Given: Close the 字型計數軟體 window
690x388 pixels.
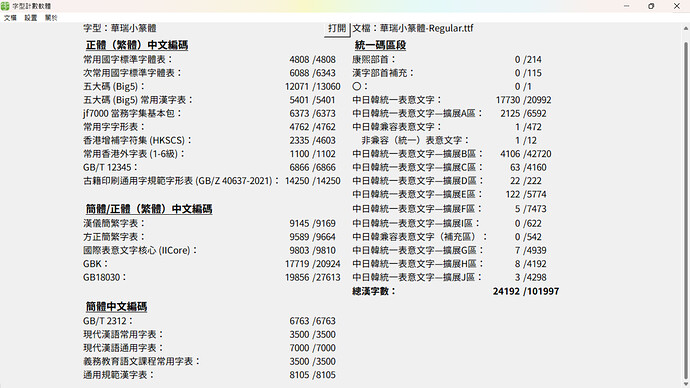Looking at the screenshot, I should click(677, 6).
